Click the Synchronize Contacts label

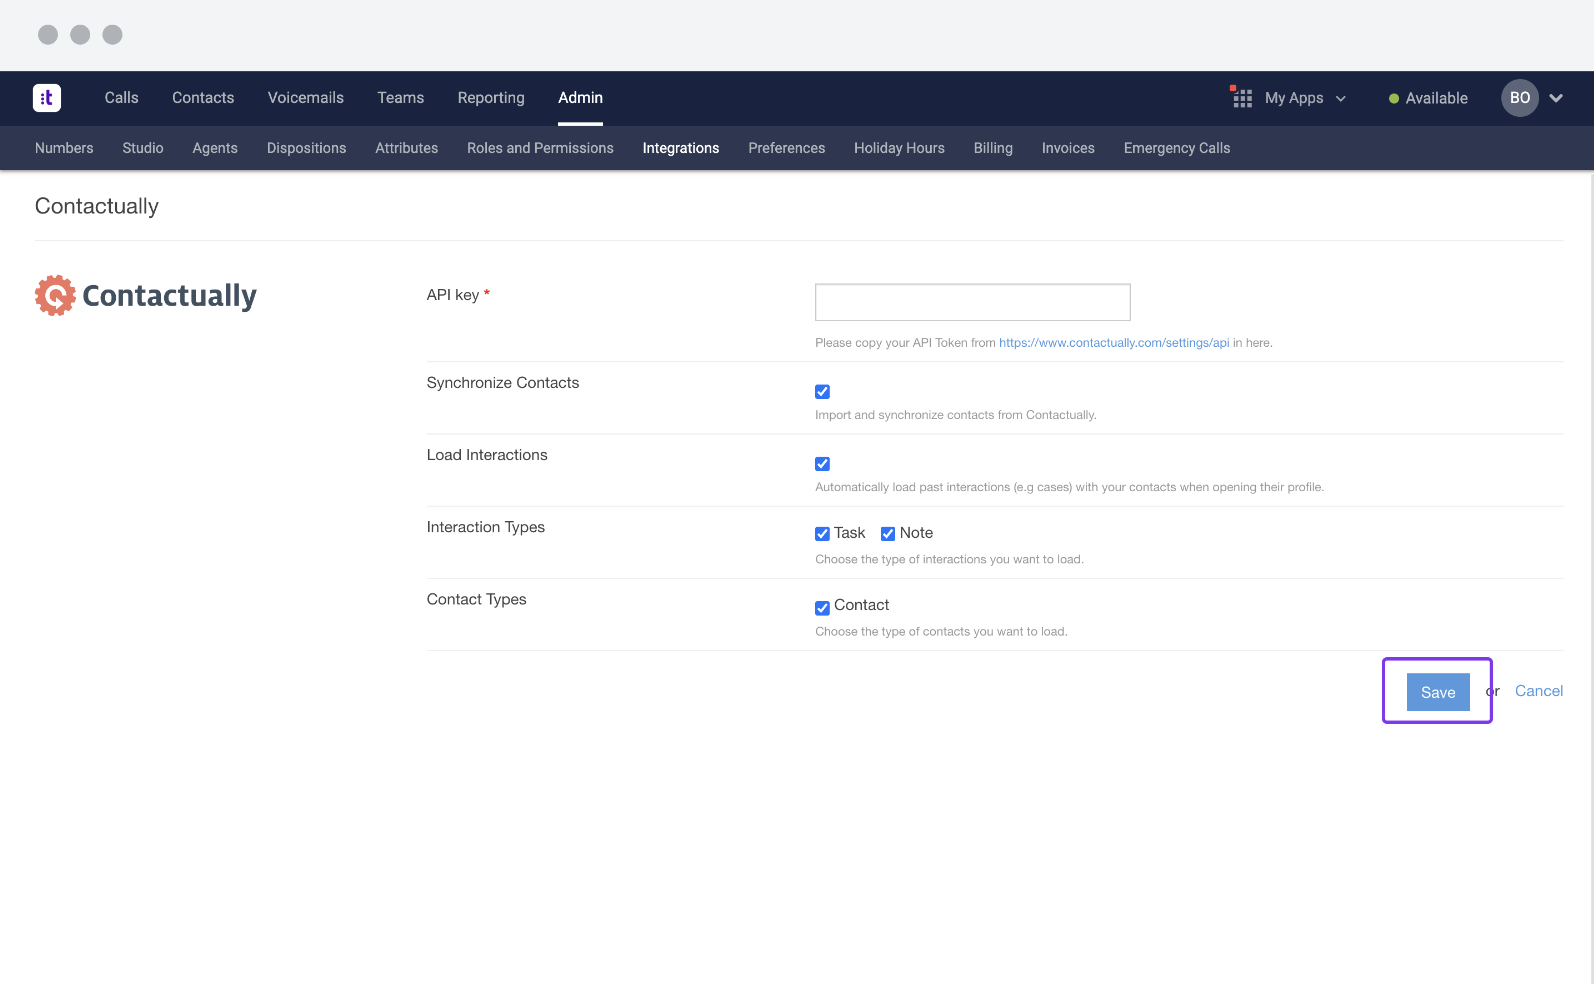(x=503, y=383)
